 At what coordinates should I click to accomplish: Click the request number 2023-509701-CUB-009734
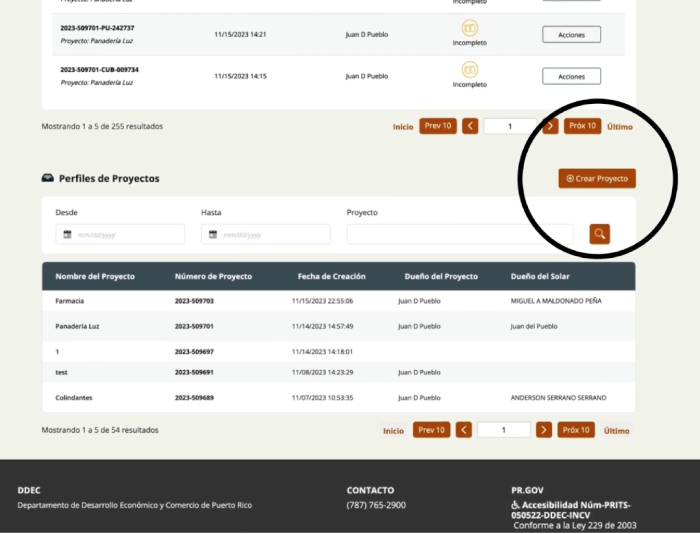[100, 70]
